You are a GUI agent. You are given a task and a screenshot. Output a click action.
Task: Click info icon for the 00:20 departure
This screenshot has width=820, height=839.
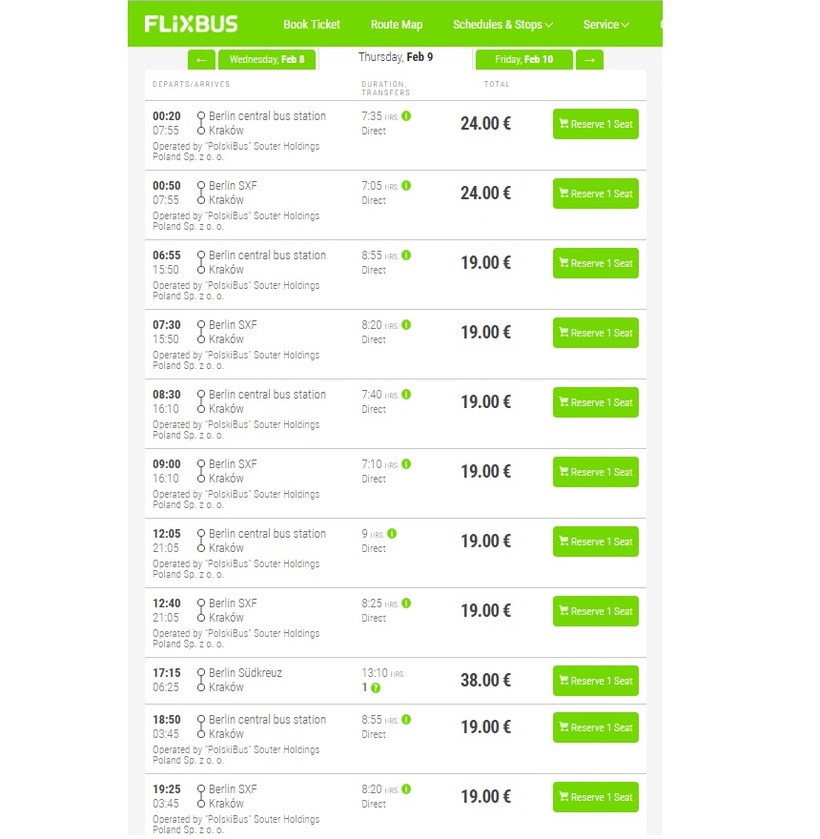pyautogui.click(x=407, y=116)
